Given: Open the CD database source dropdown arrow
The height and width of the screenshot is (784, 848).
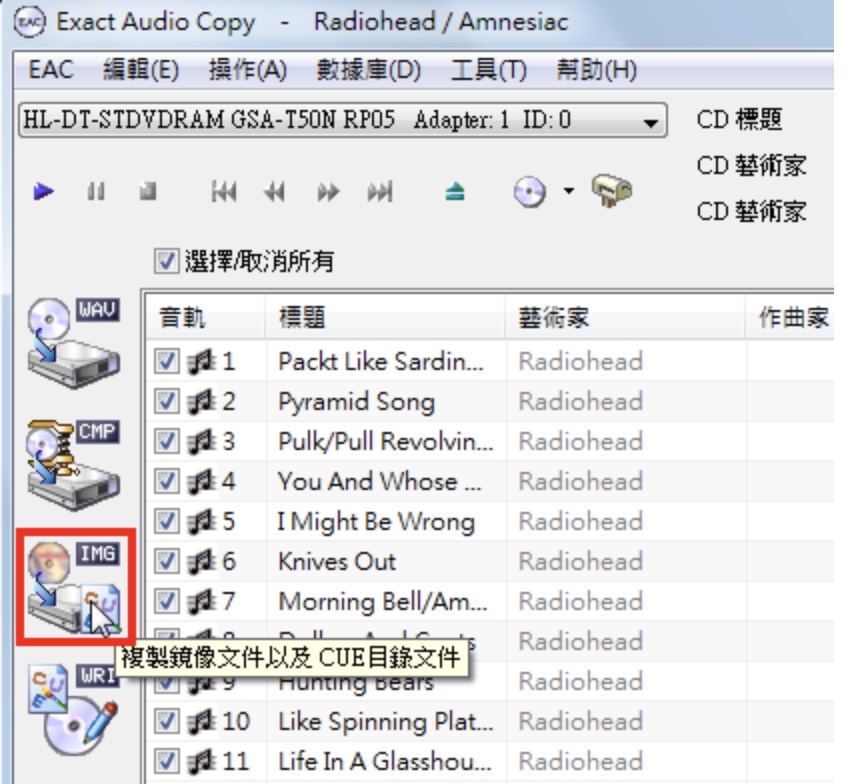Looking at the screenshot, I should click(x=568, y=190).
